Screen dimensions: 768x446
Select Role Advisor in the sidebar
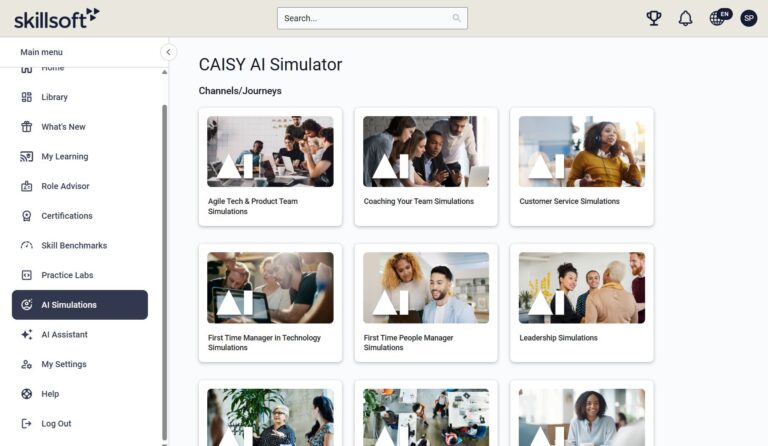click(65, 186)
